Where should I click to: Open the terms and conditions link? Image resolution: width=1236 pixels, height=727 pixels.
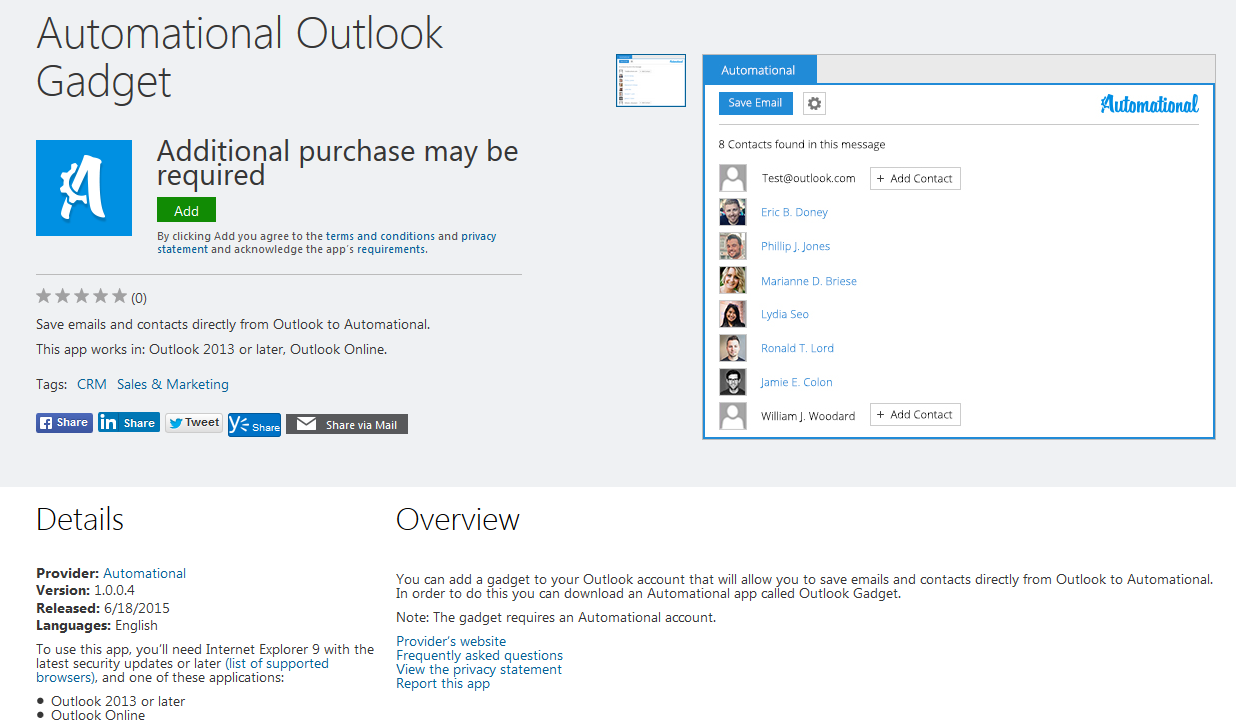click(x=380, y=237)
